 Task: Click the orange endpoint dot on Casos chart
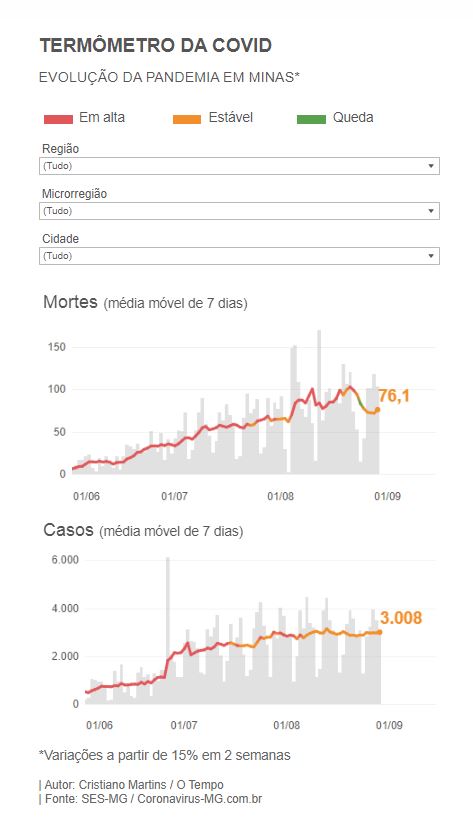379,632
